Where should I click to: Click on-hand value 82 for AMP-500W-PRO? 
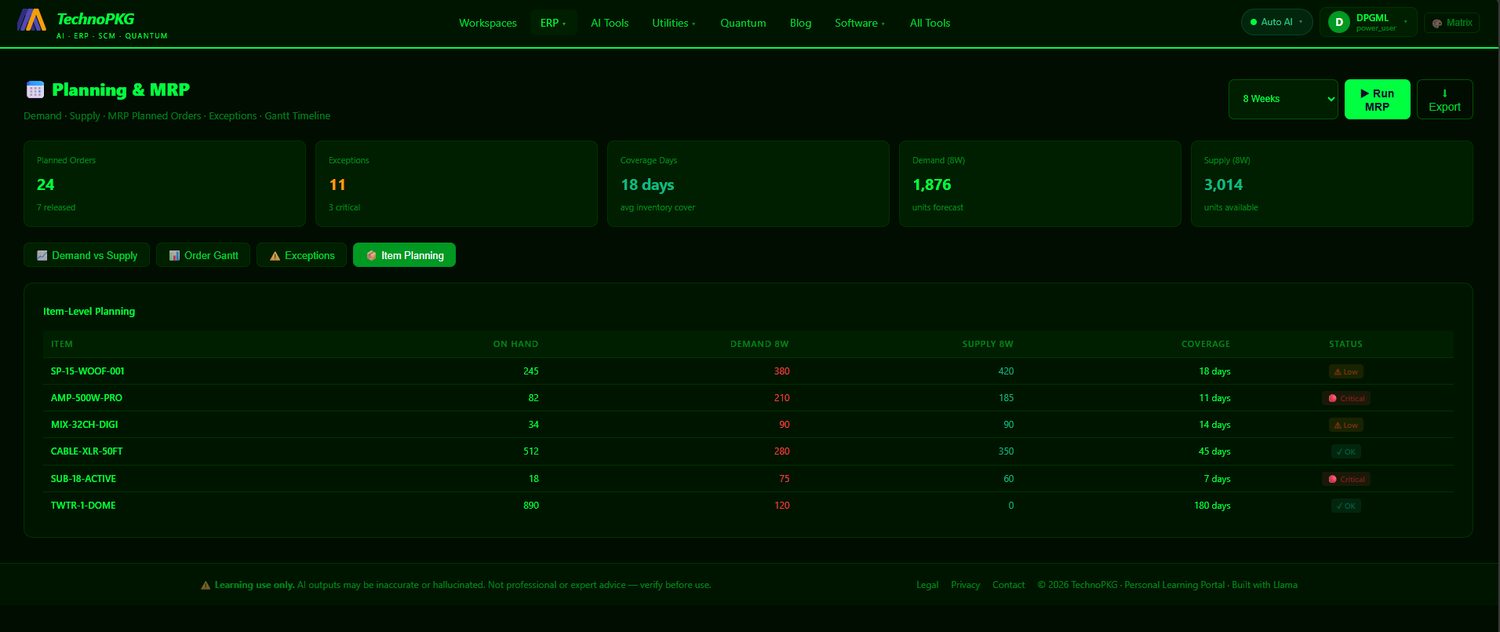(532, 398)
